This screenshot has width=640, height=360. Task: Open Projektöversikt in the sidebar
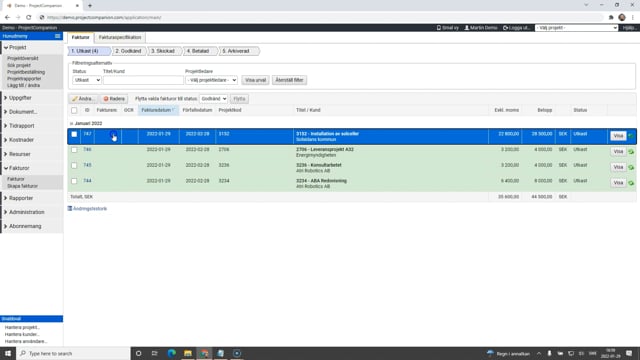point(22,58)
